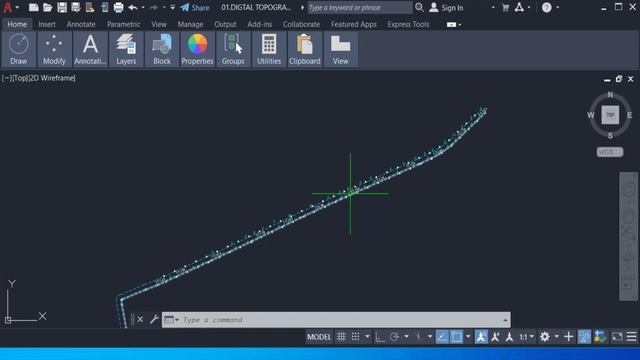Expand the Help dropdown arrow
Image resolution: width=640 pixels, height=360 pixels.
tap(558, 7)
